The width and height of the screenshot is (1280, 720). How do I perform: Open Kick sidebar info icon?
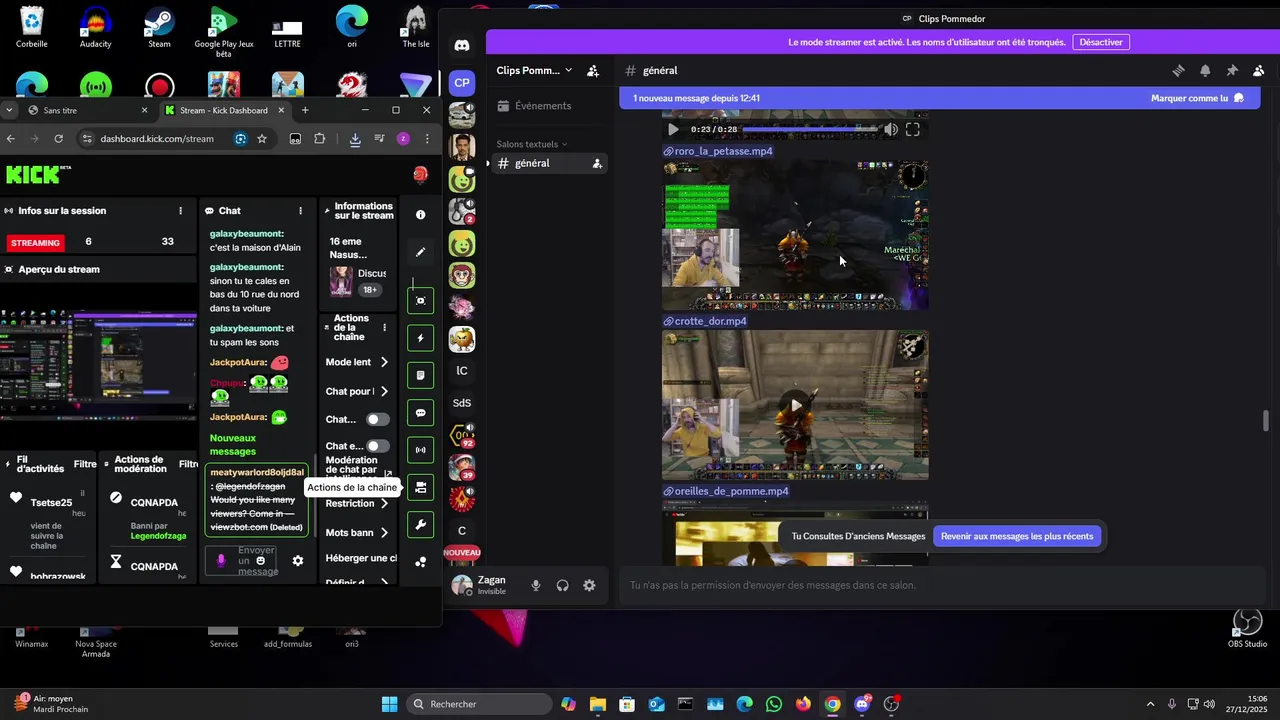pyautogui.click(x=420, y=215)
